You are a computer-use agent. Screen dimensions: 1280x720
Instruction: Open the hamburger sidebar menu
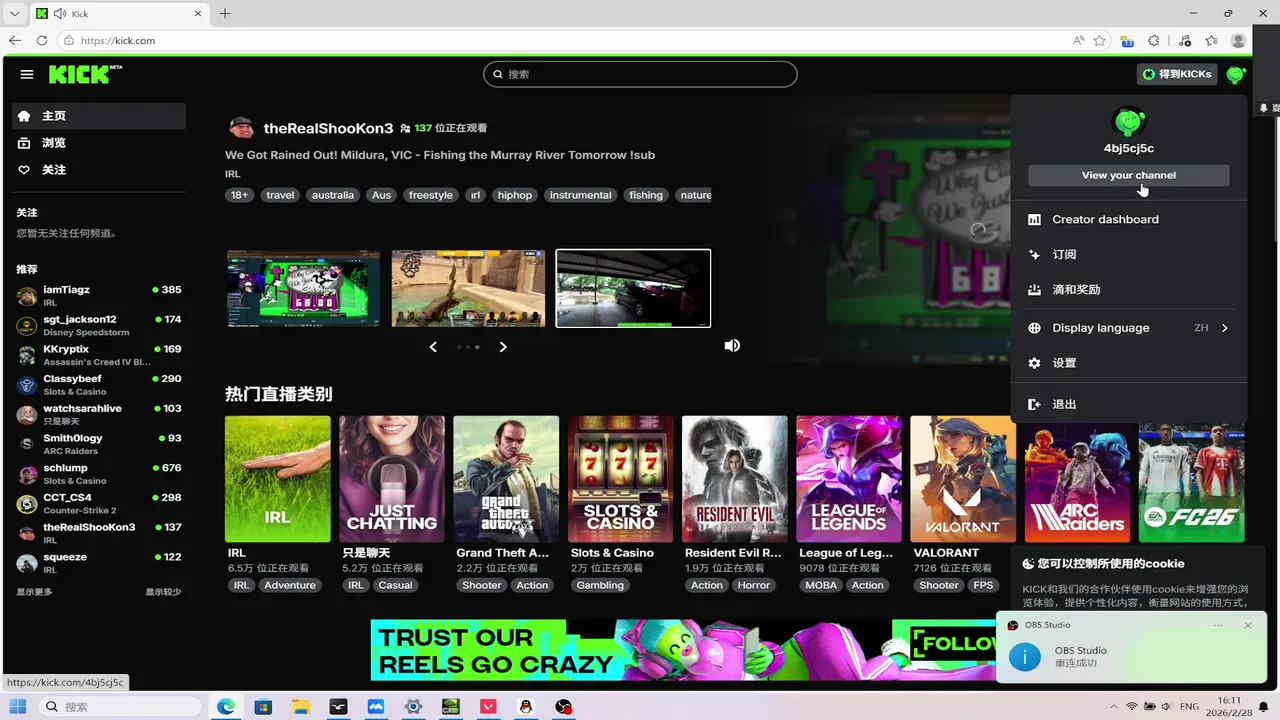click(27, 74)
